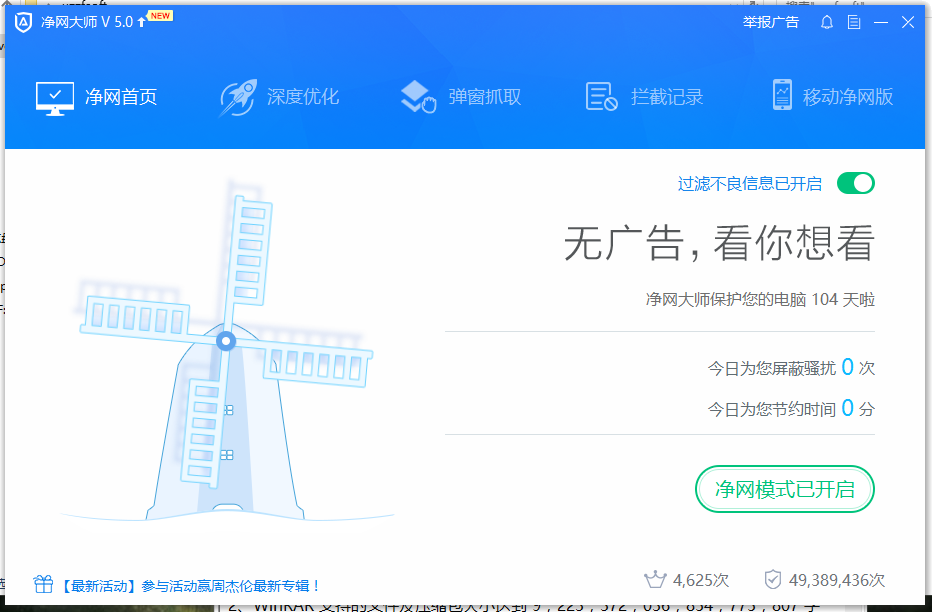Toggle the 过滤不良信息 switch

click(x=855, y=183)
